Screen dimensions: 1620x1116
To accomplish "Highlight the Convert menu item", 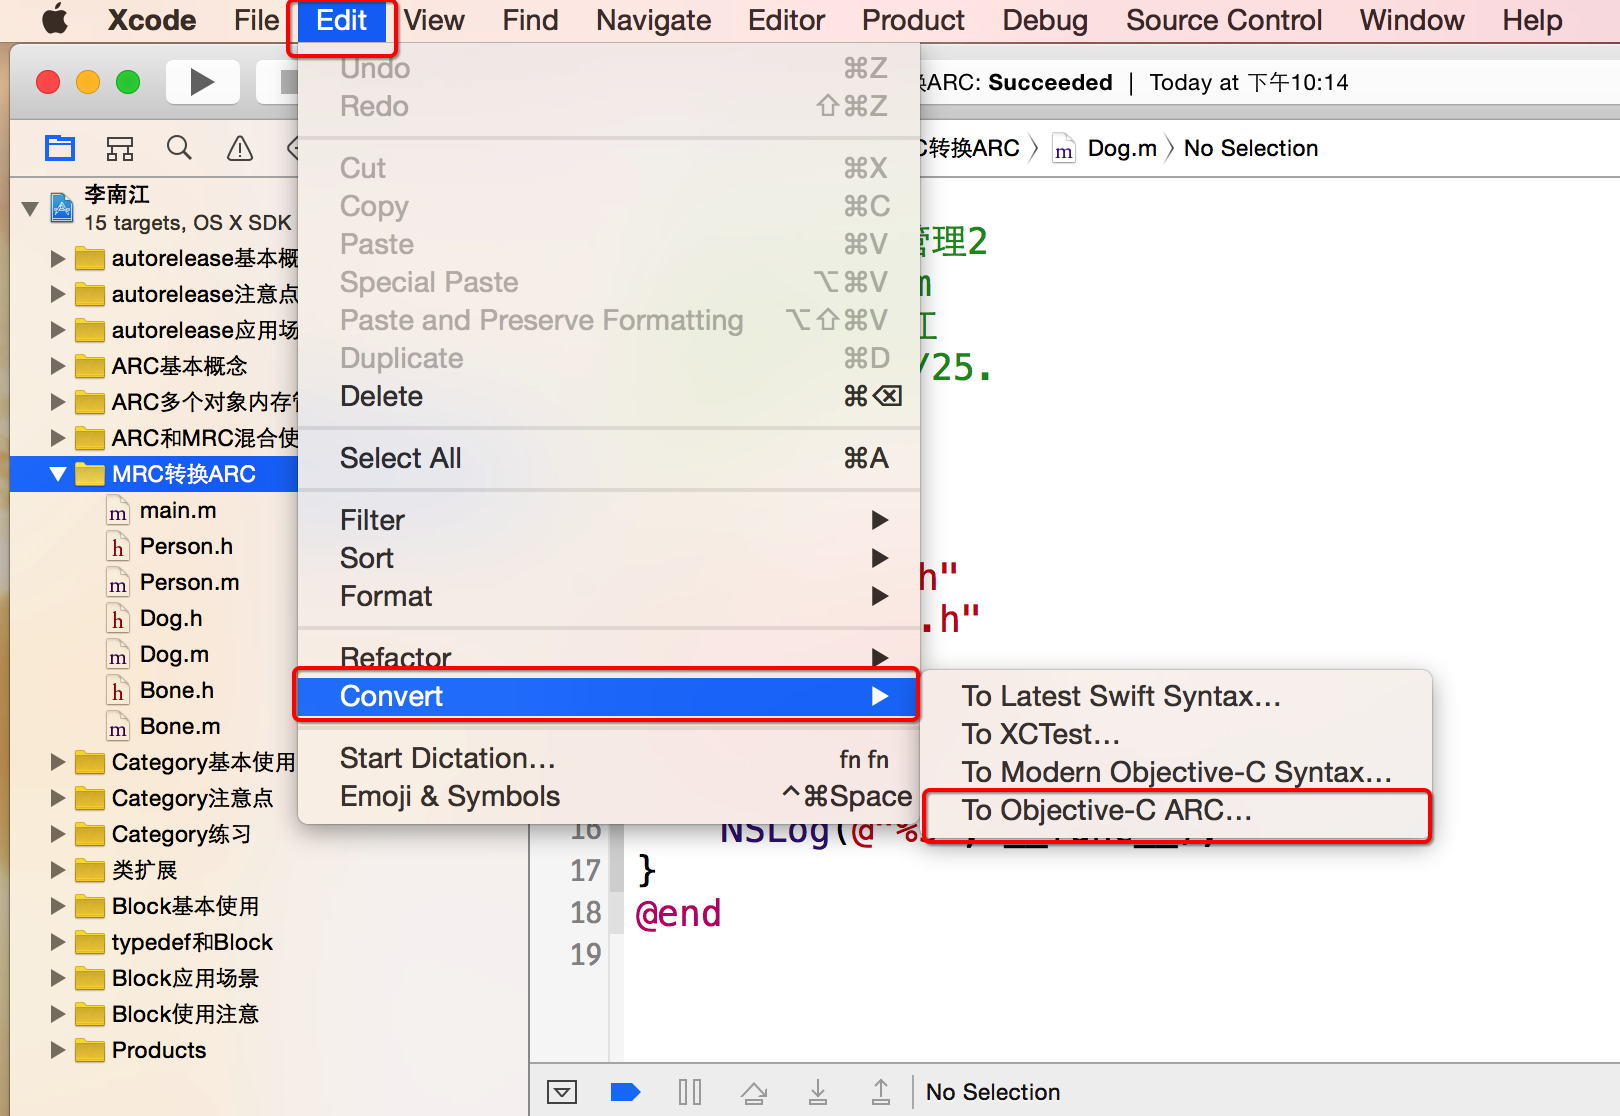I will [x=609, y=696].
